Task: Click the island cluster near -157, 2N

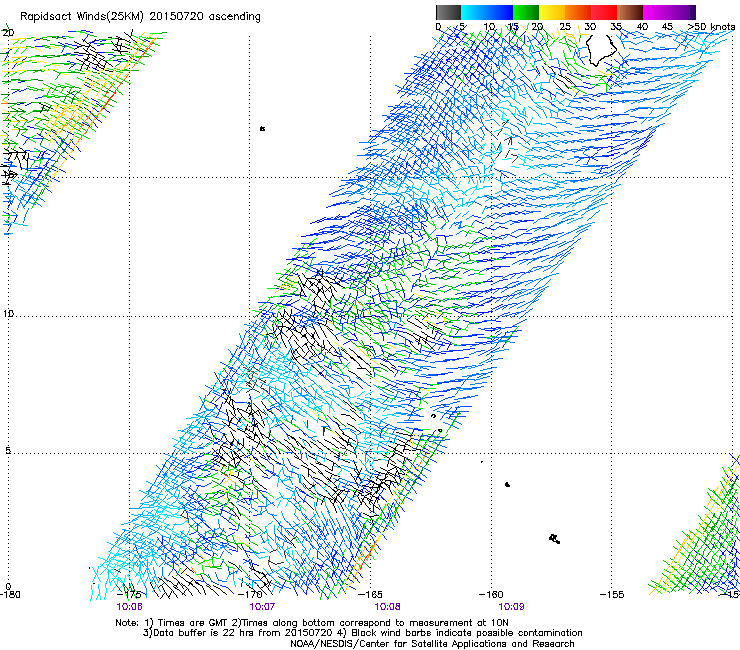Action: pos(555,539)
